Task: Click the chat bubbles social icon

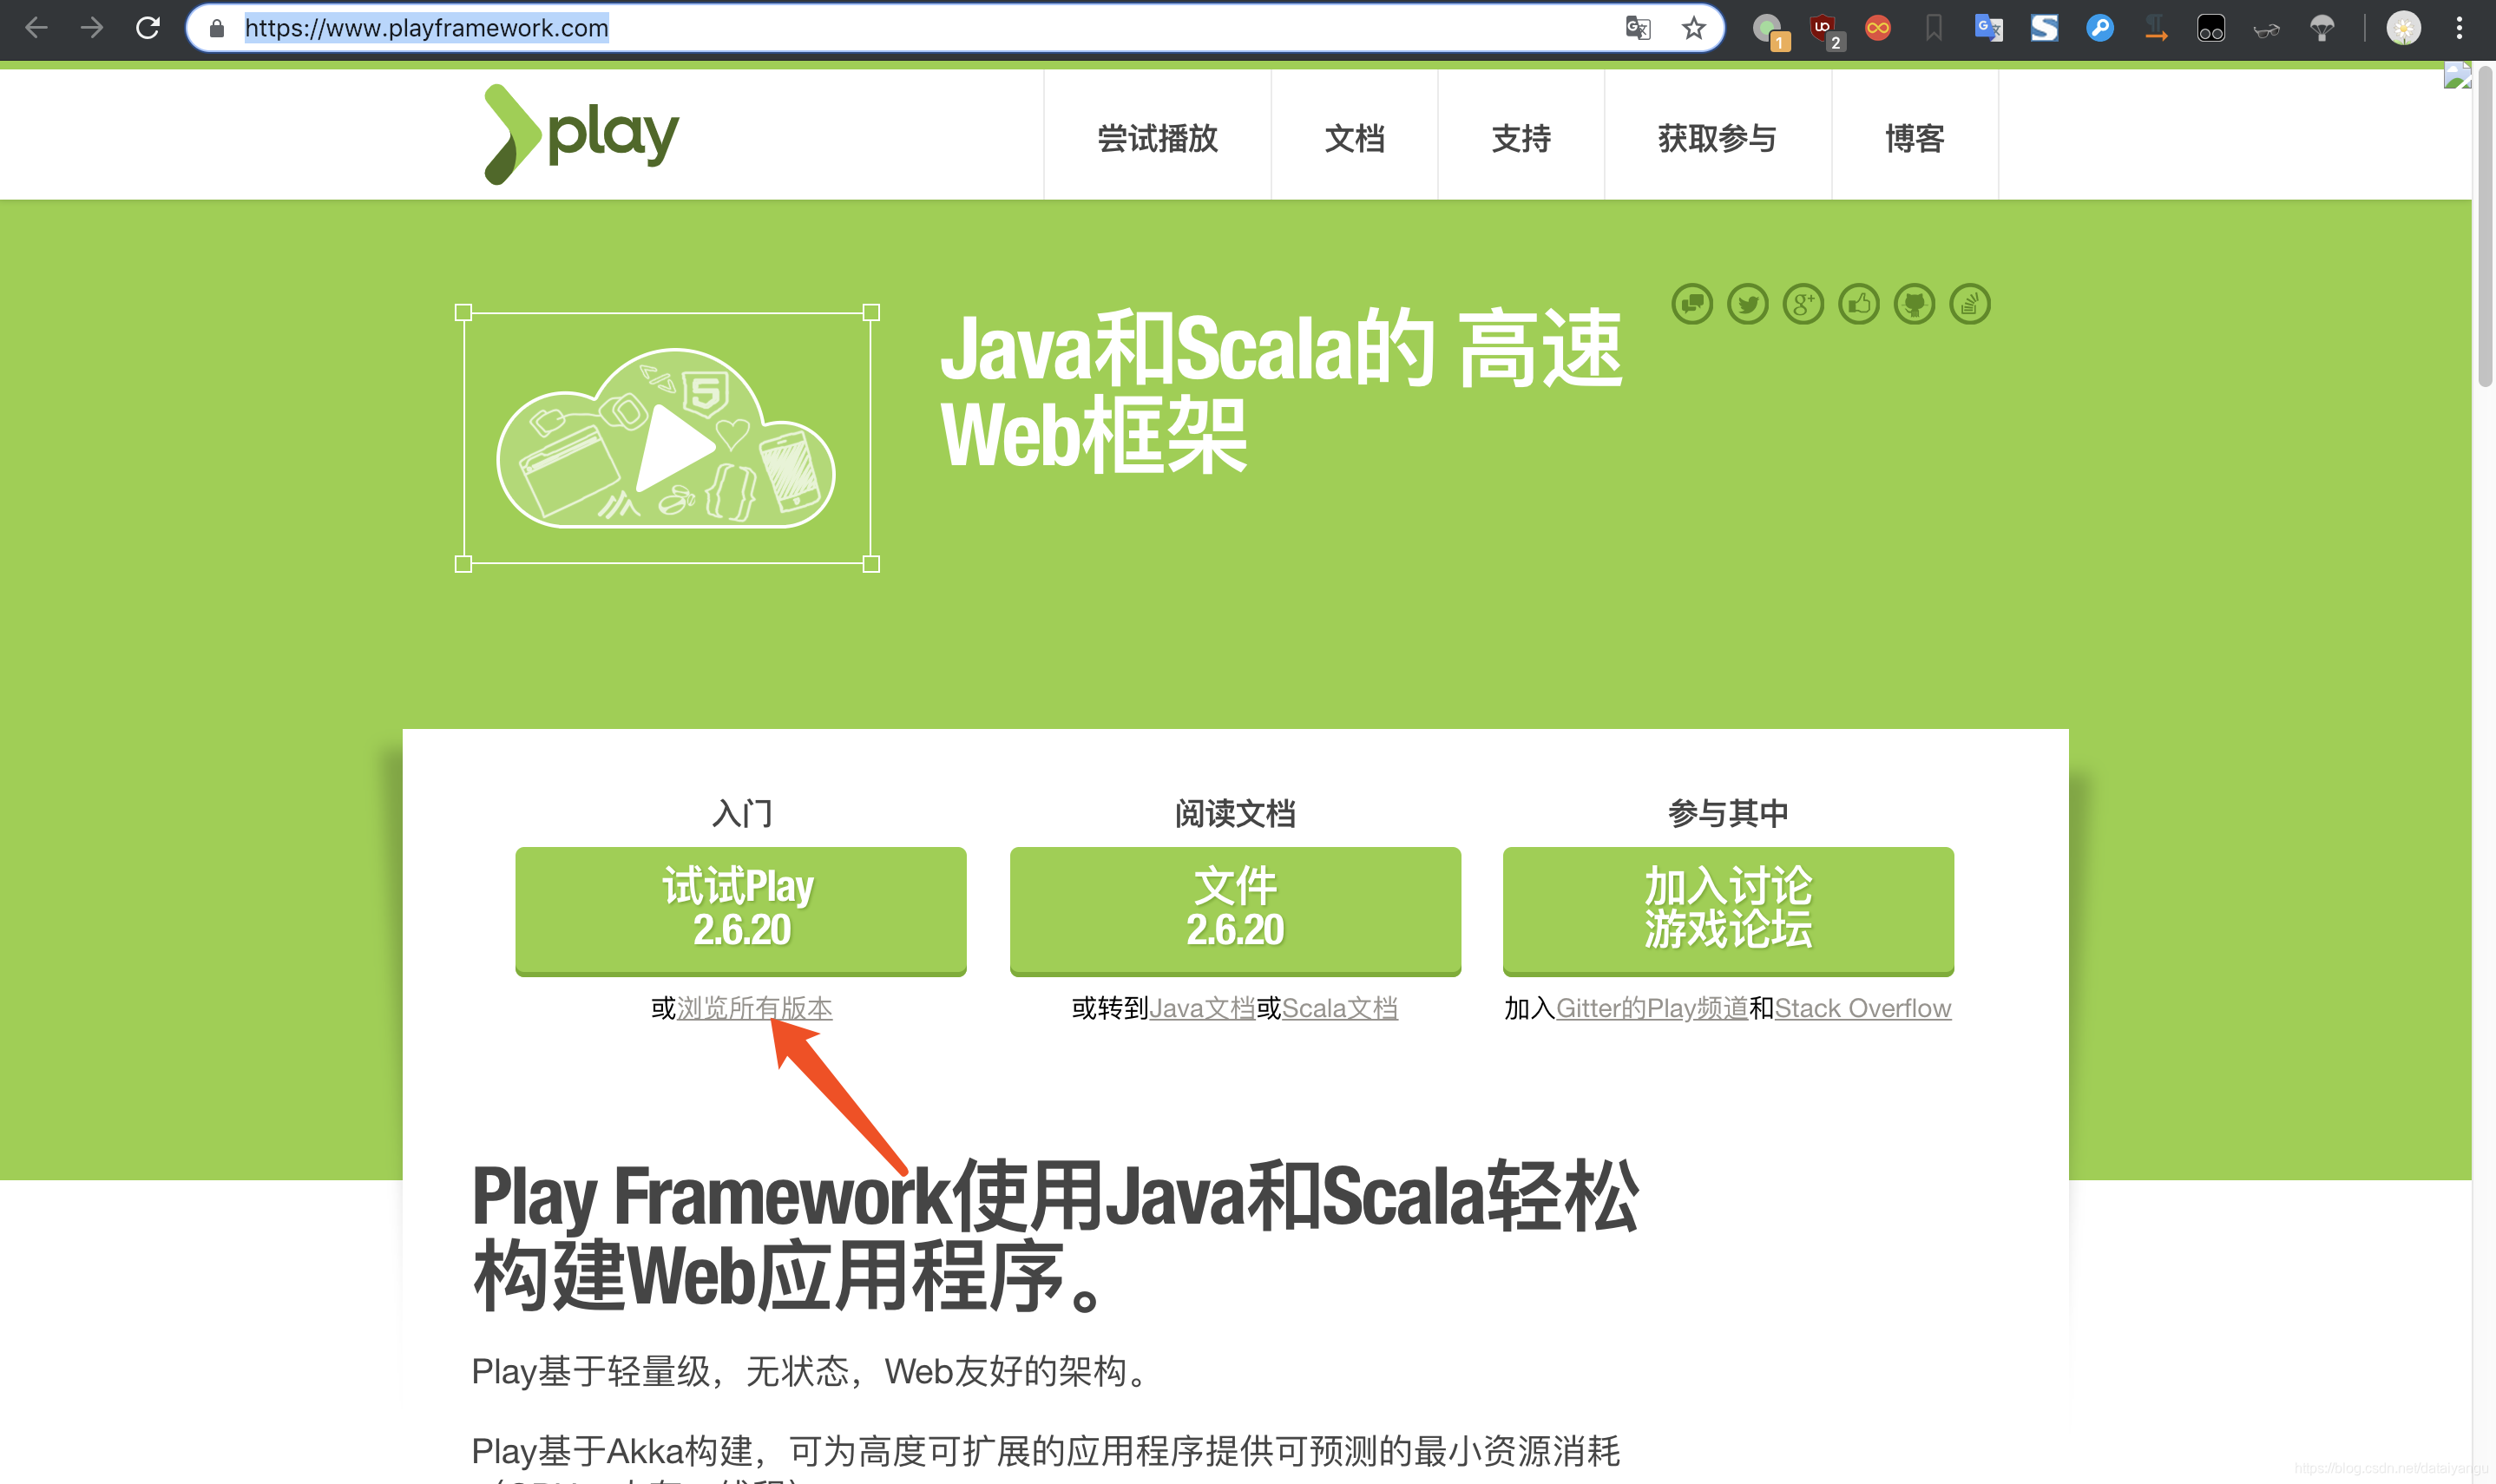Action: pyautogui.click(x=1692, y=304)
